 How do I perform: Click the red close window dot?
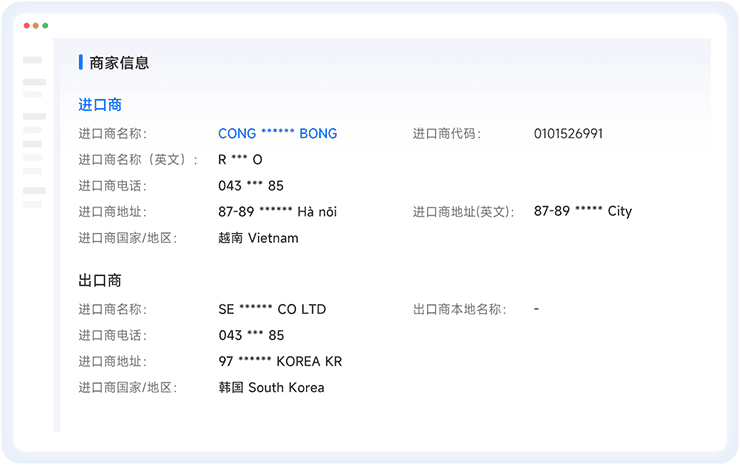click(27, 25)
